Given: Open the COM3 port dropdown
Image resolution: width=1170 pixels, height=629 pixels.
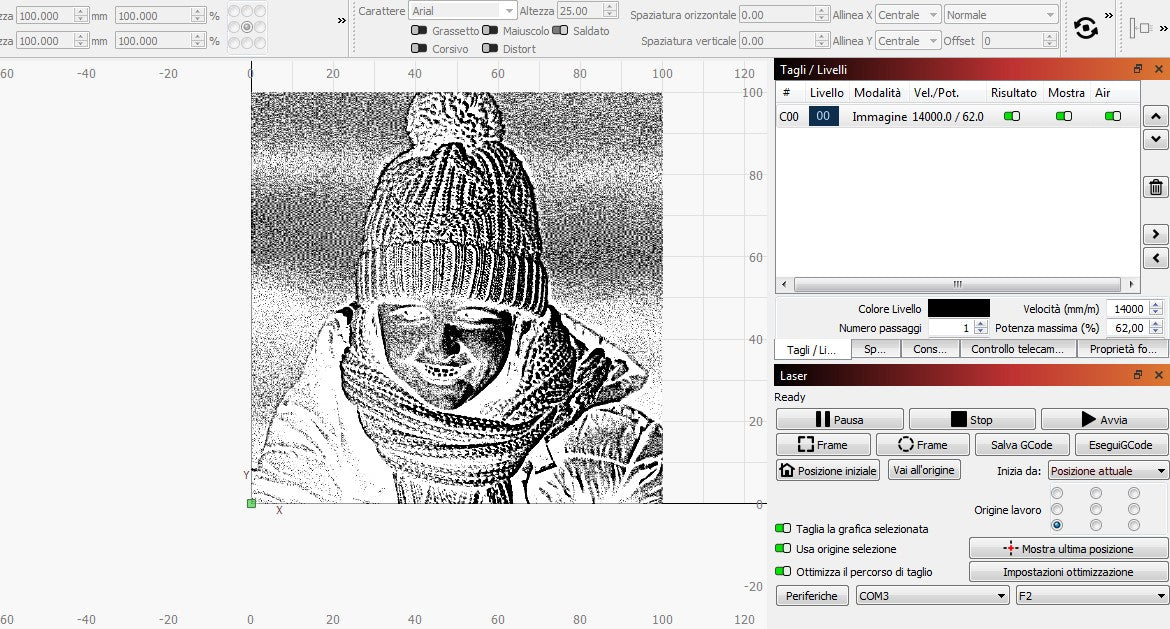Looking at the screenshot, I should pos(932,596).
